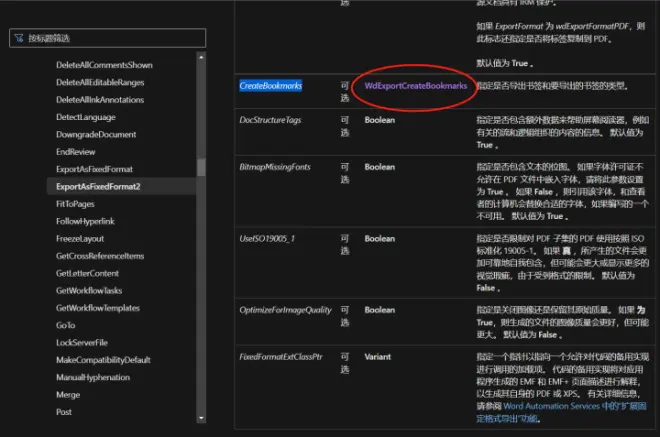
Task: Click the sidebar scrollbar down arrow
Action: (x=201, y=418)
